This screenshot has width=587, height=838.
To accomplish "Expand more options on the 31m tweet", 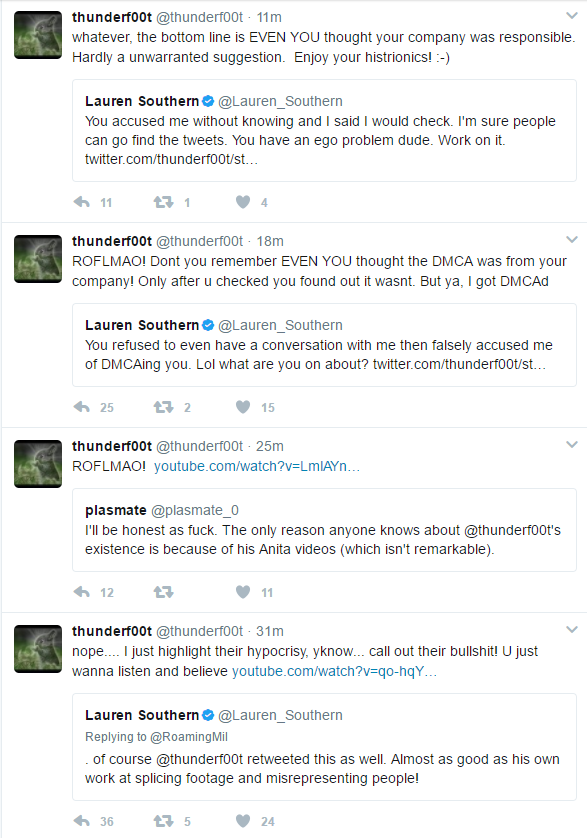I will click(x=571, y=630).
